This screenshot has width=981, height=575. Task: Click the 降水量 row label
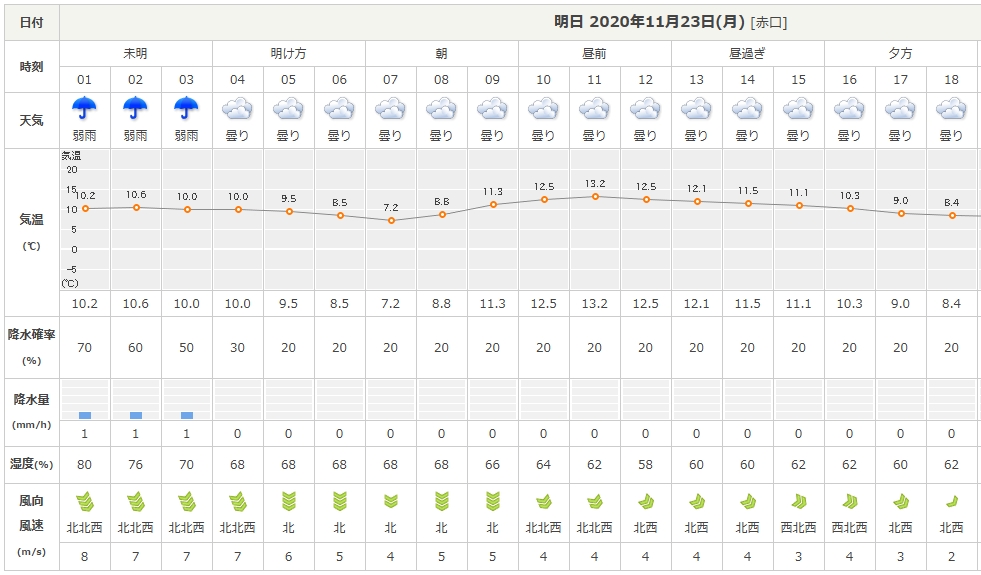pyautogui.click(x=31, y=399)
